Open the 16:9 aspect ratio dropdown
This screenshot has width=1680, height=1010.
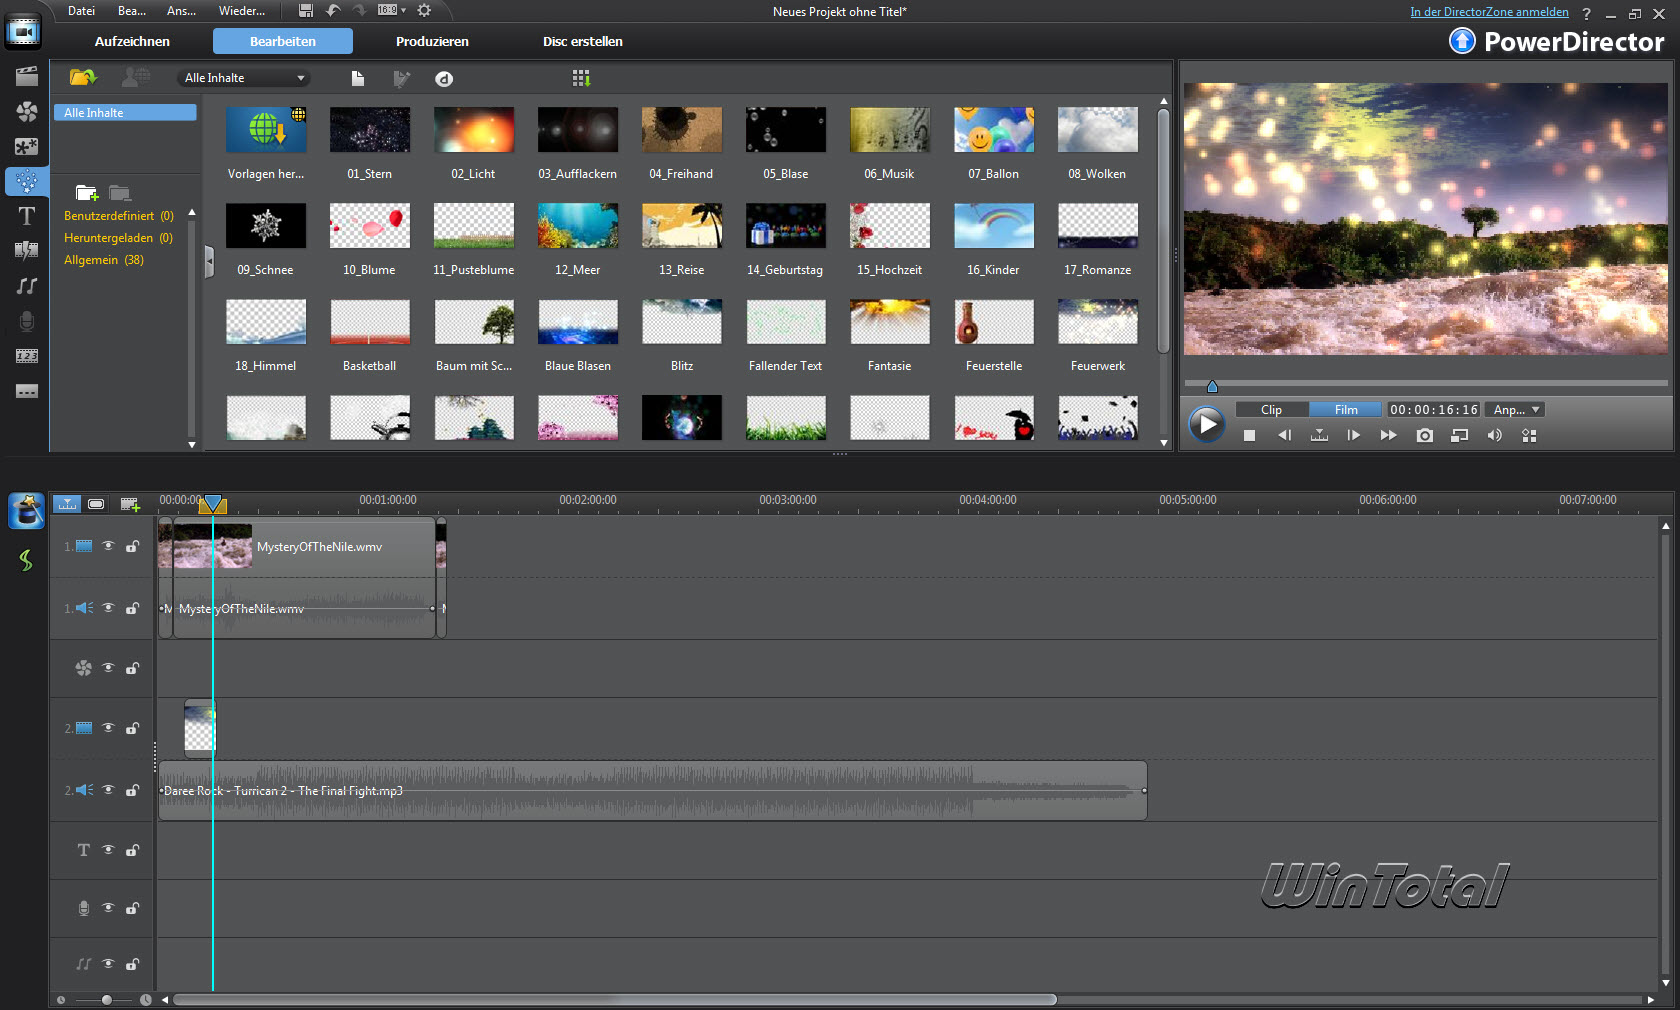[x=392, y=10]
